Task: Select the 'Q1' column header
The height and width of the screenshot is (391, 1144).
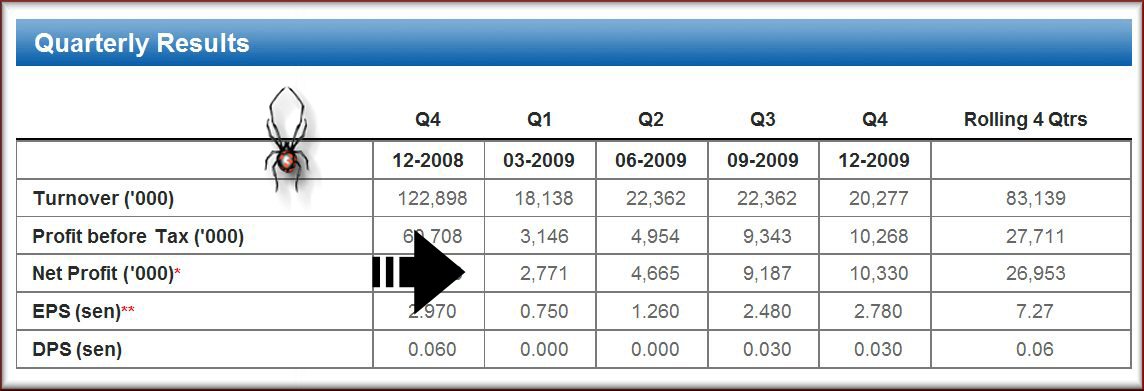Action: click(x=539, y=120)
